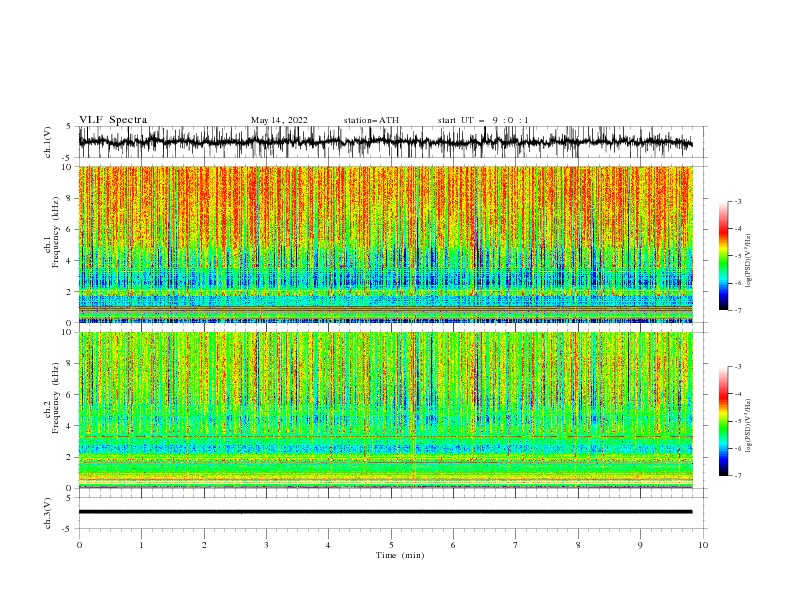Click the 'VLF Spectra' title text

[113, 120]
